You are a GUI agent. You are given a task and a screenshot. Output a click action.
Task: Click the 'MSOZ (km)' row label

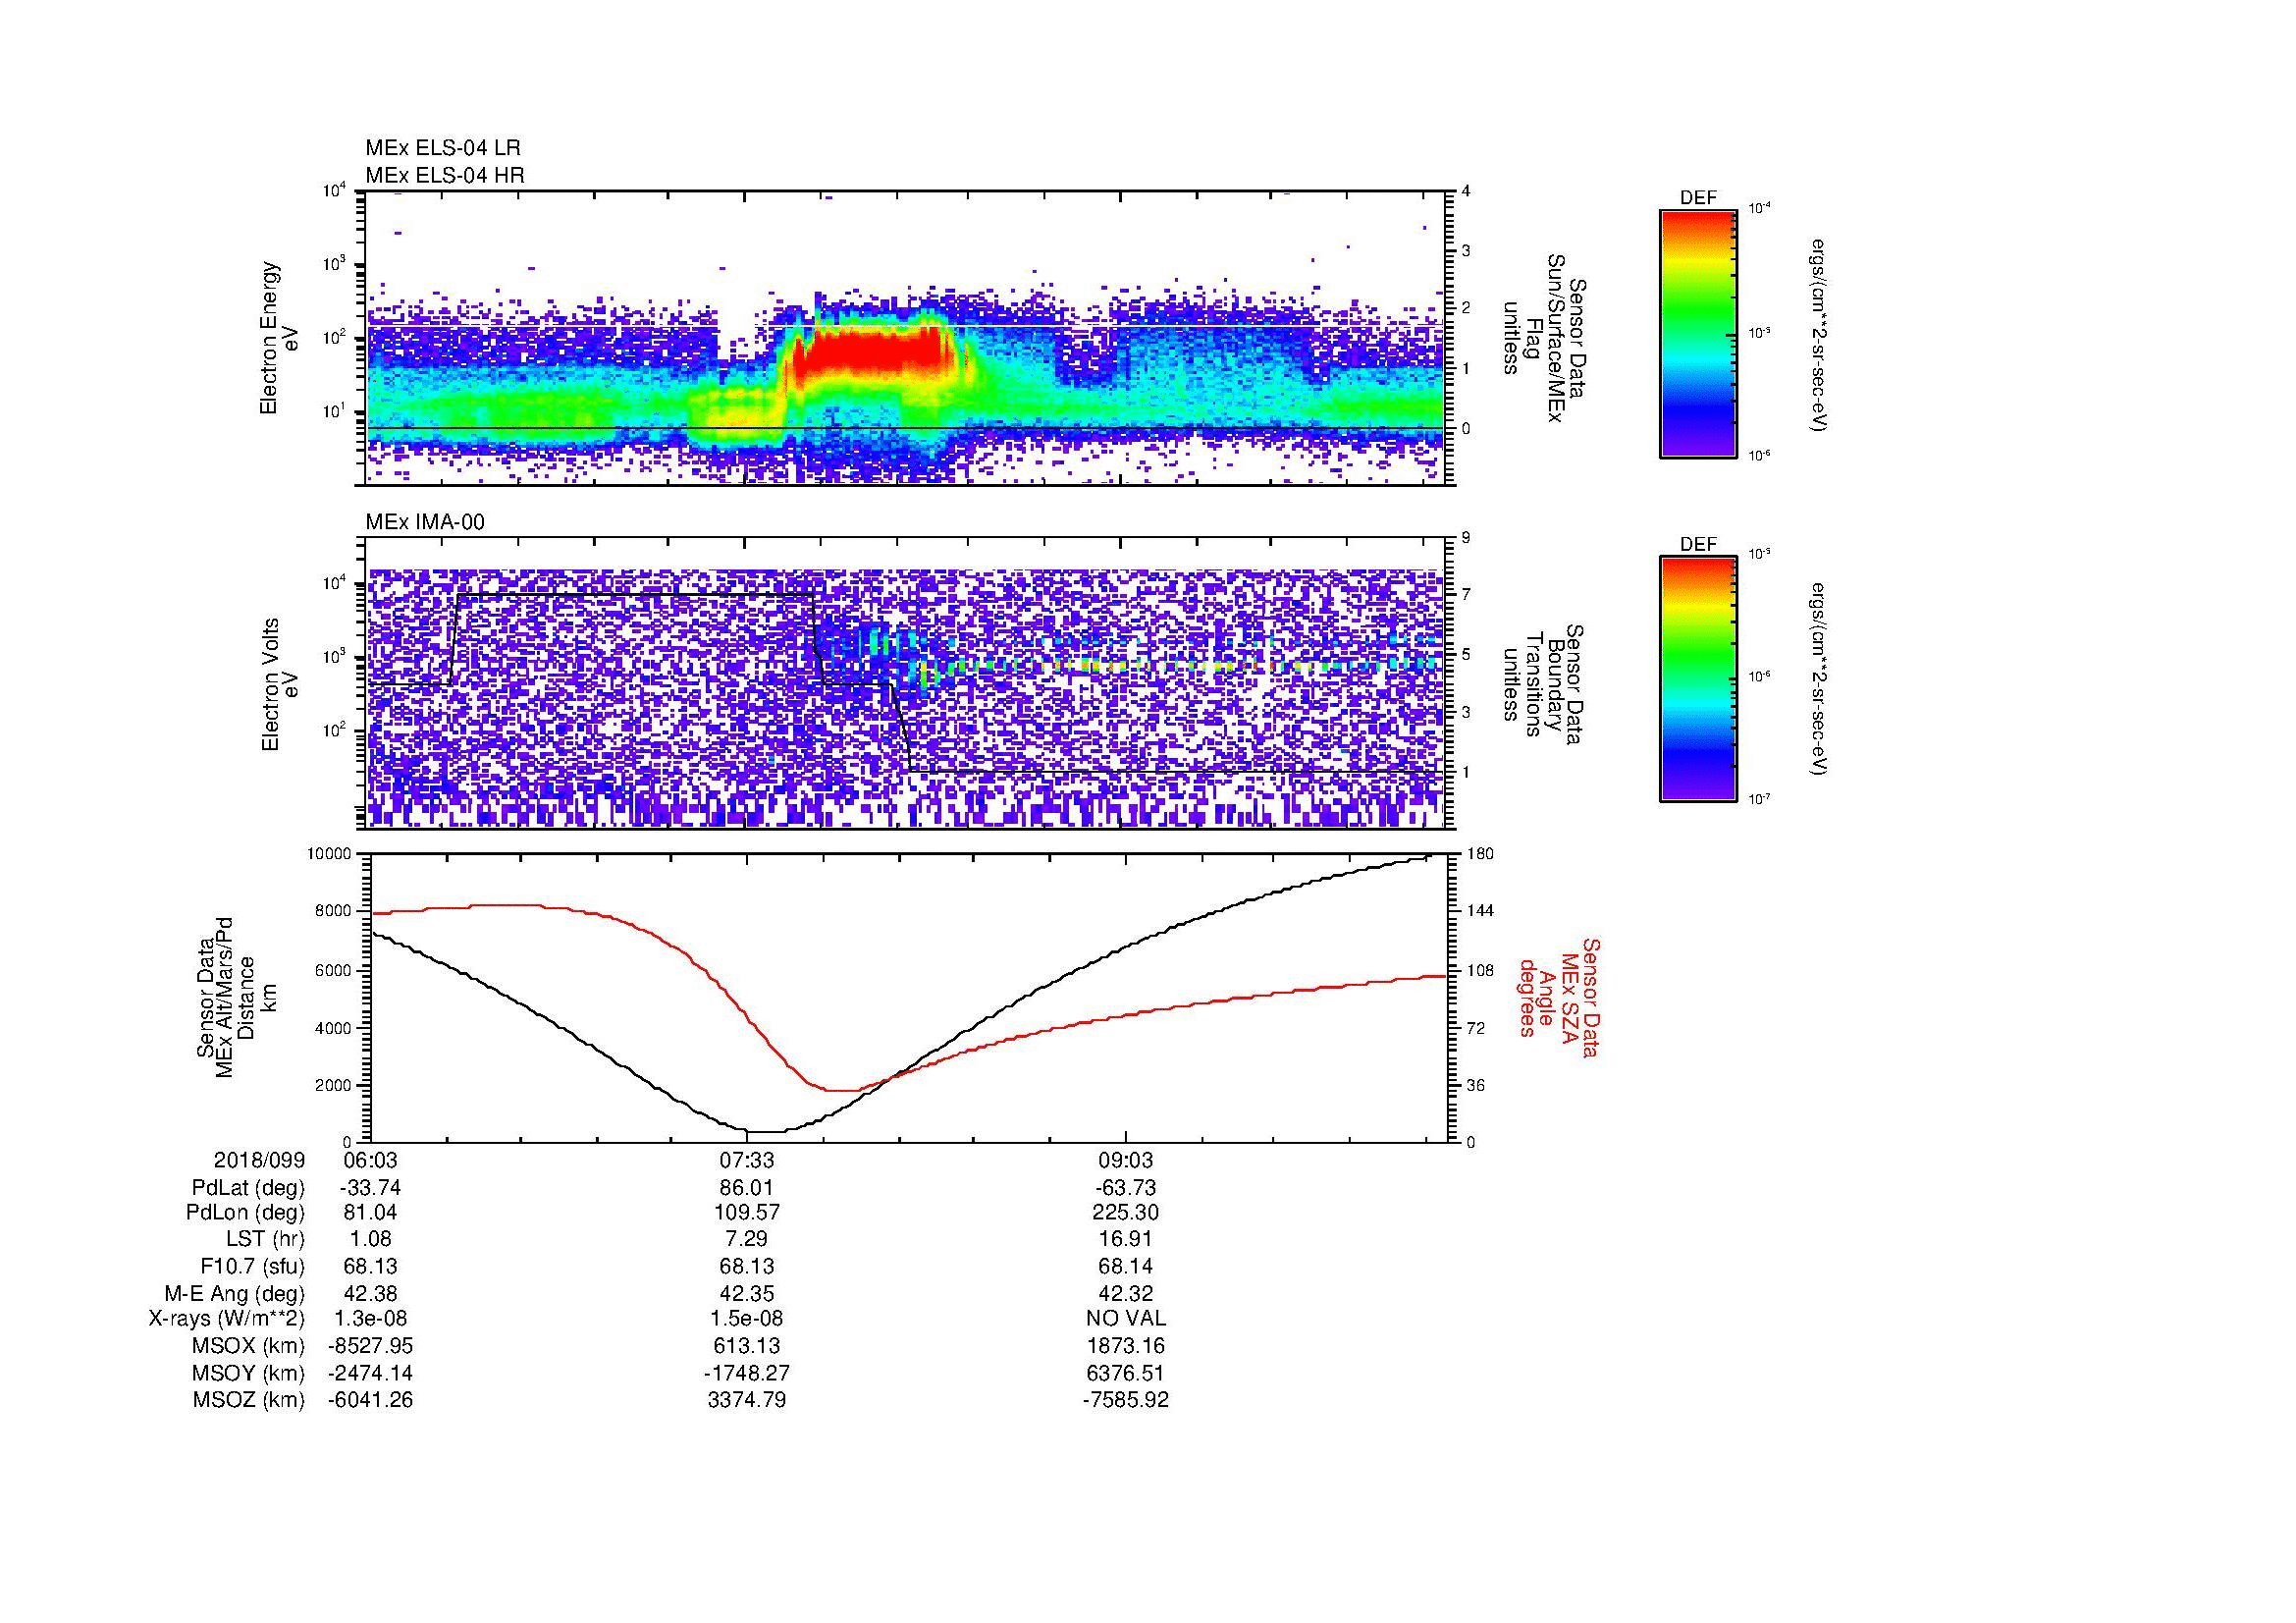click(x=248, y=1400)
